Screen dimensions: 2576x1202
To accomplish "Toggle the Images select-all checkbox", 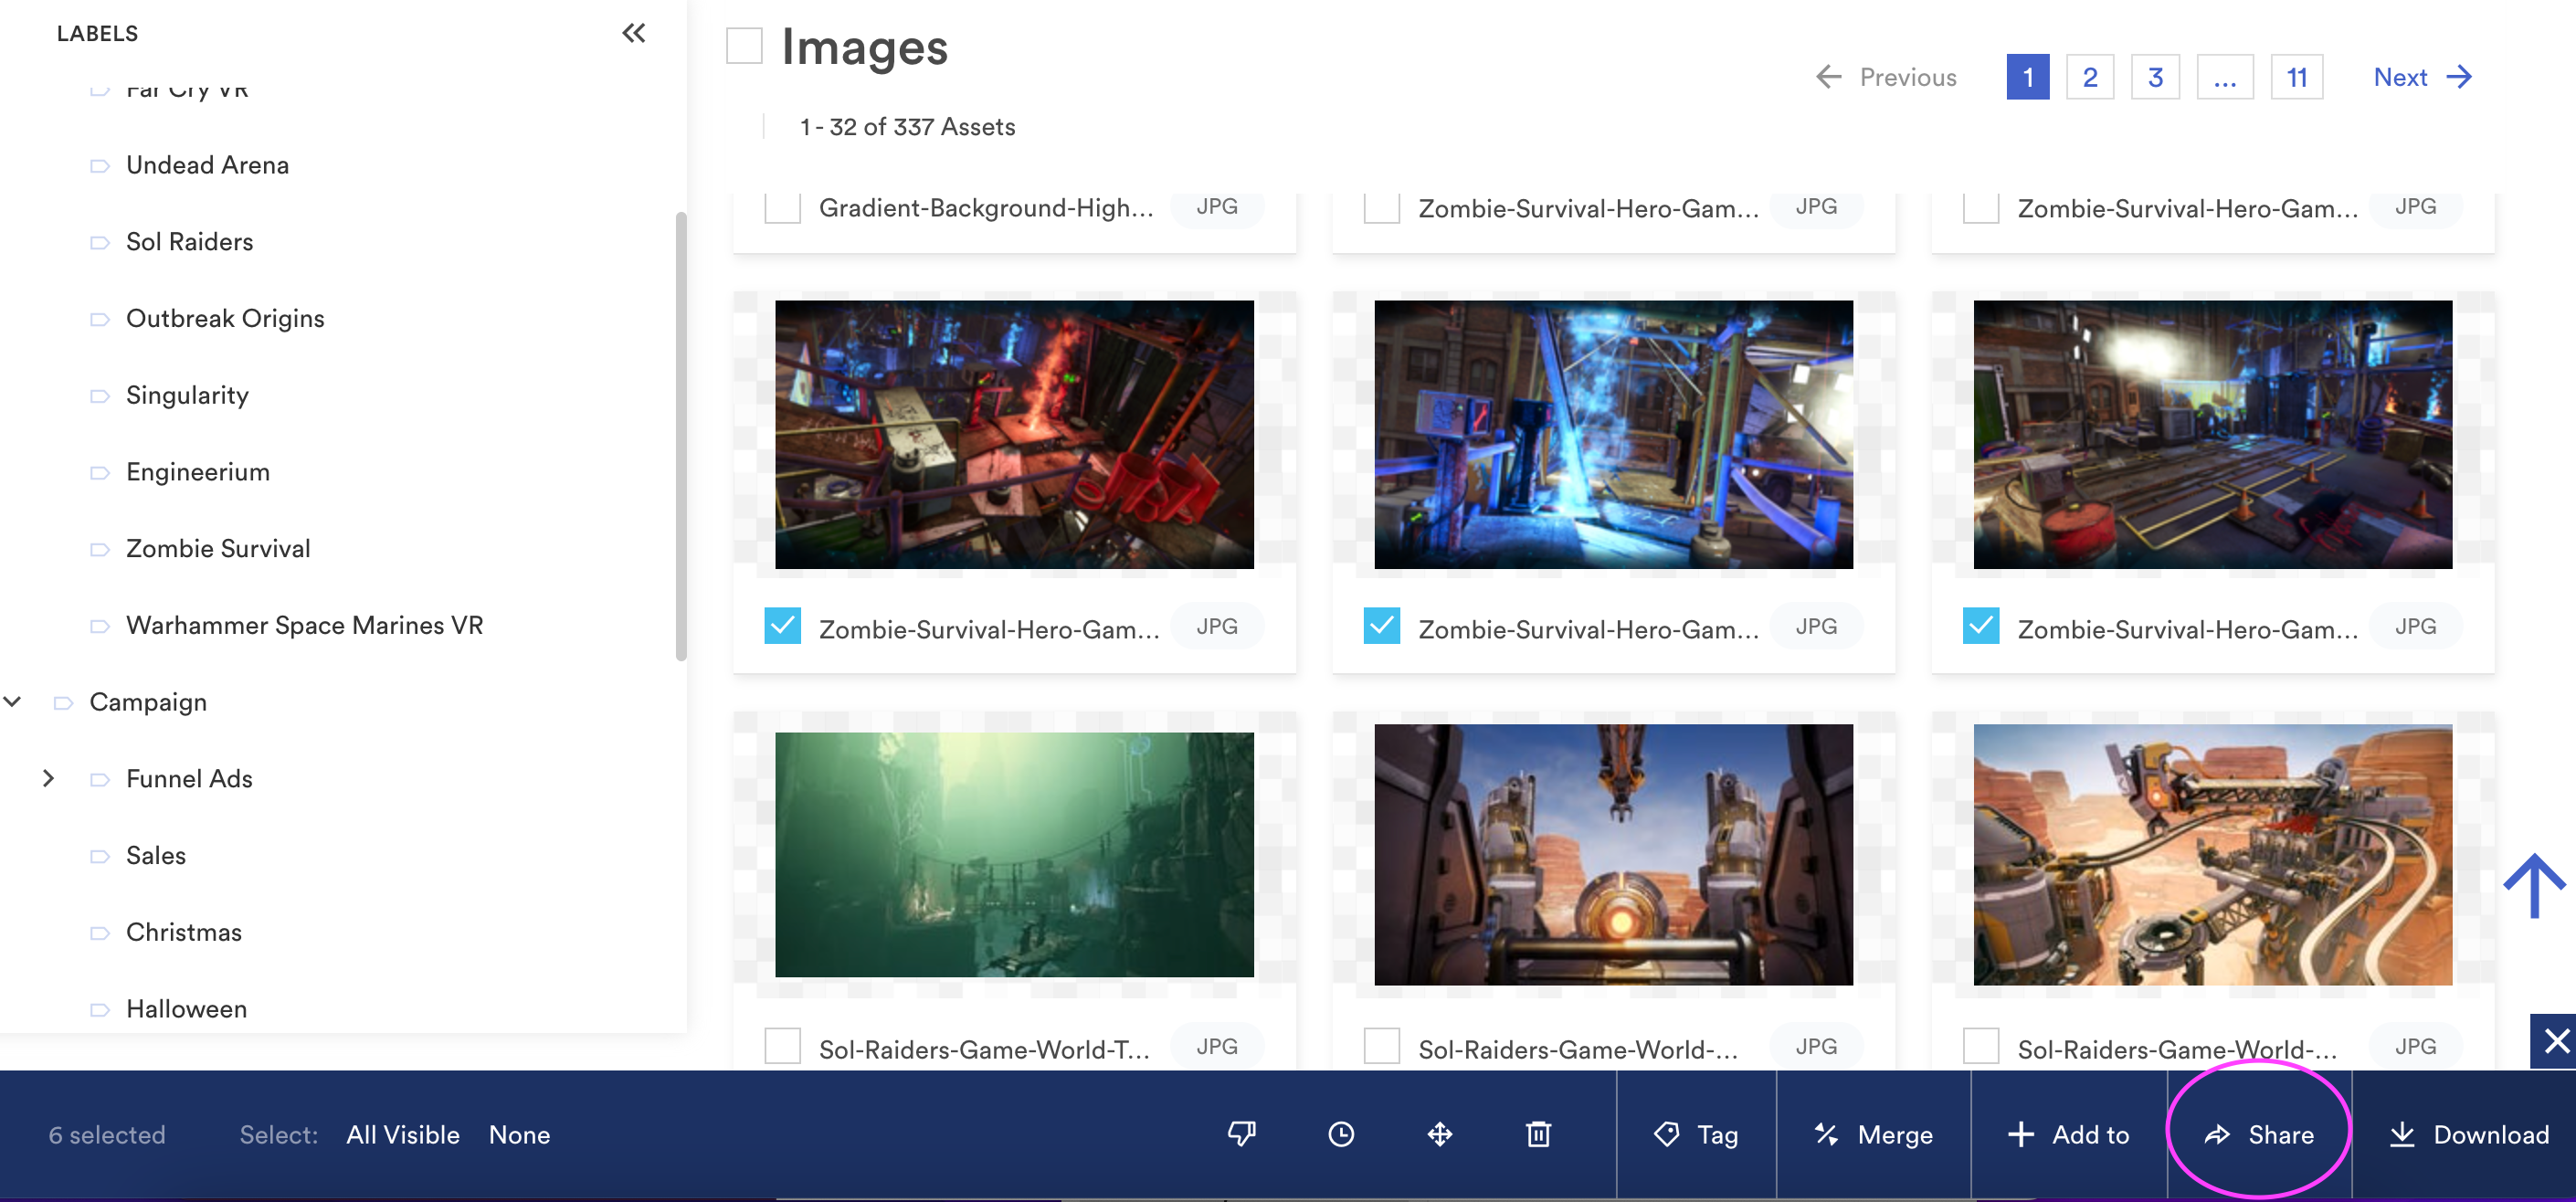I will (744, 46).
